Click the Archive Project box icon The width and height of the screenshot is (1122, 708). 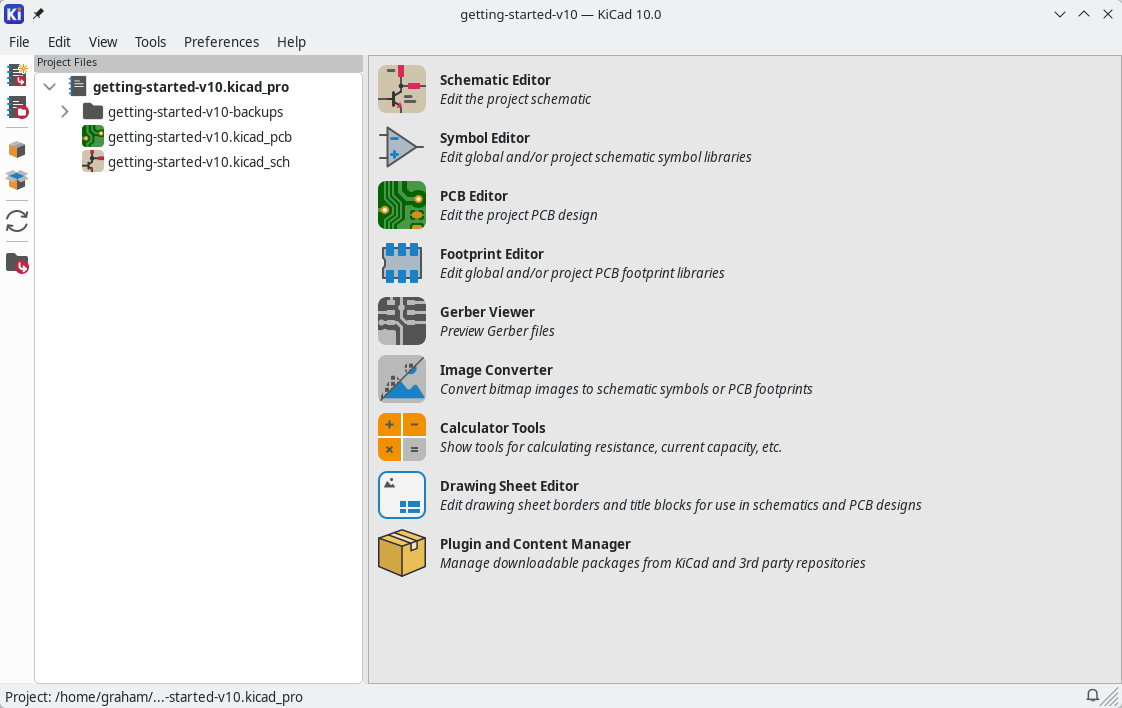click(17, 150)
